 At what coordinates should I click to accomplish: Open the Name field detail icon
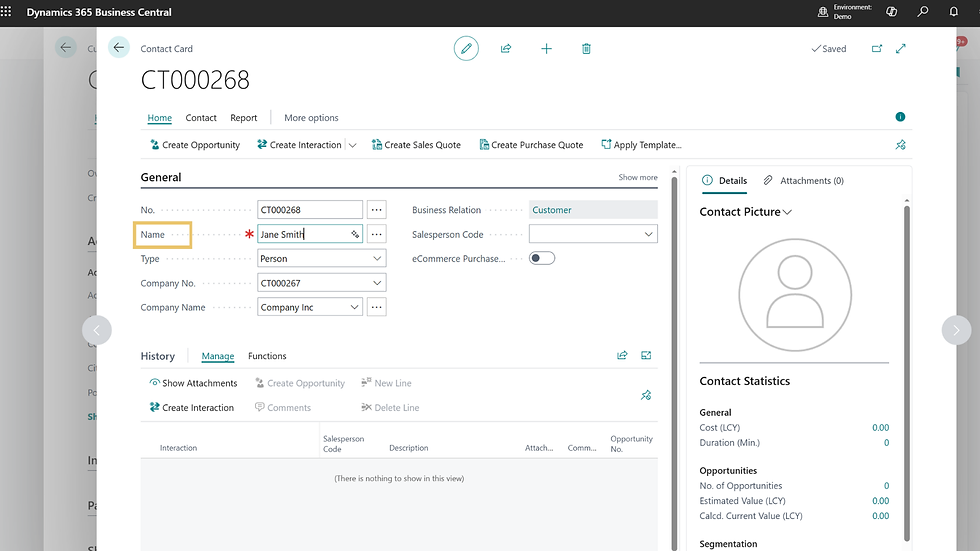(355, 234)
